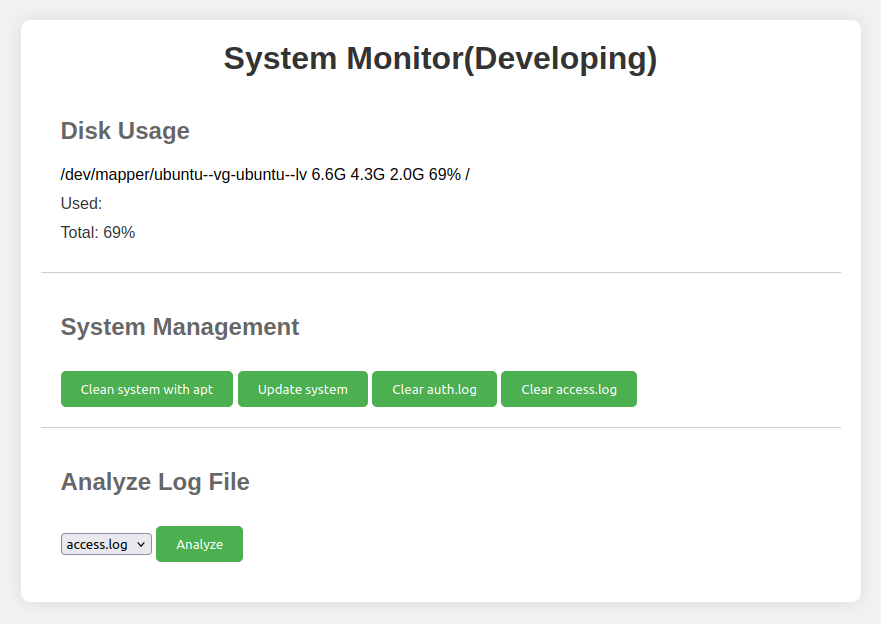Clear the auth.log file
This screenshot has width=881, height=624.
tap(434, 389)
